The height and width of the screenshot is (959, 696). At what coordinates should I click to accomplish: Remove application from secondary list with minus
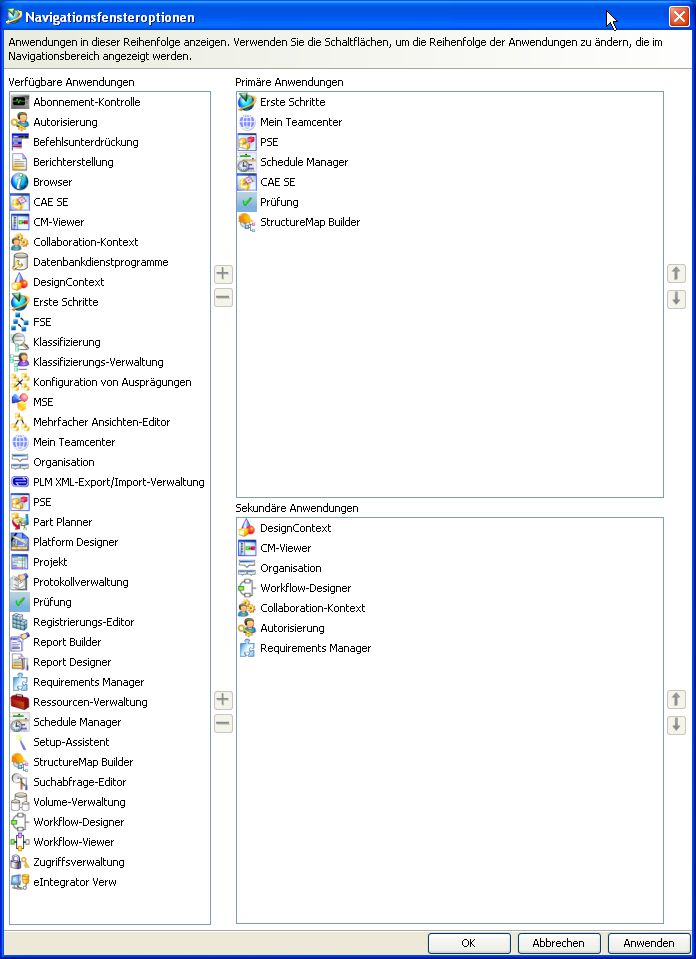pos(223,724)
